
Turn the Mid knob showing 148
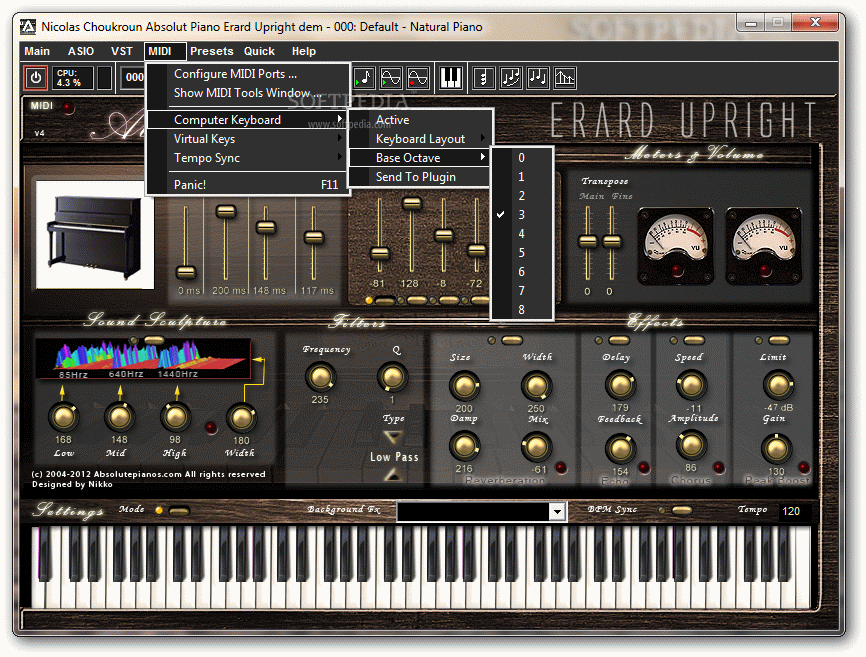[119, 417]
